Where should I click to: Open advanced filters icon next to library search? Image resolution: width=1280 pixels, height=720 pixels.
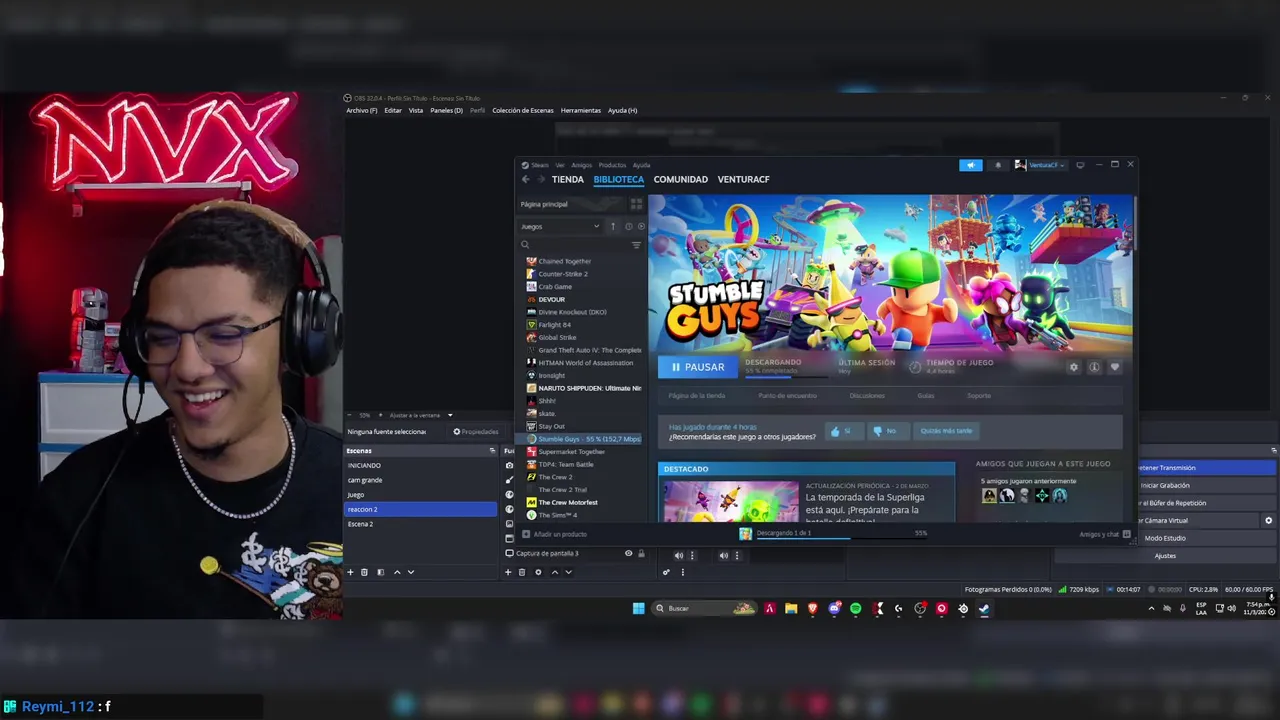tap(636, 245)
